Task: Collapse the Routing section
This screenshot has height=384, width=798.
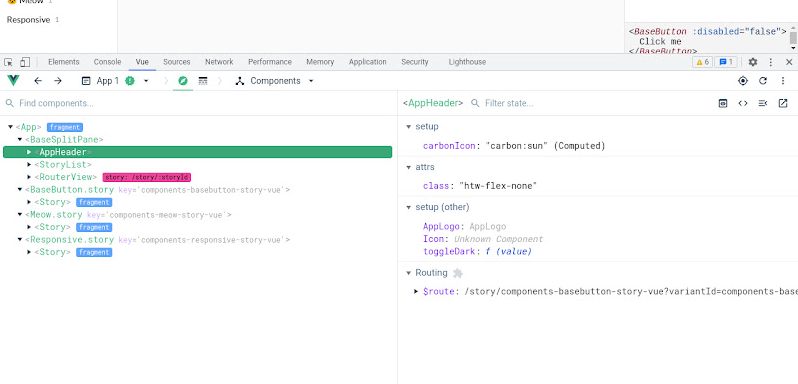Action: point(408,273)
